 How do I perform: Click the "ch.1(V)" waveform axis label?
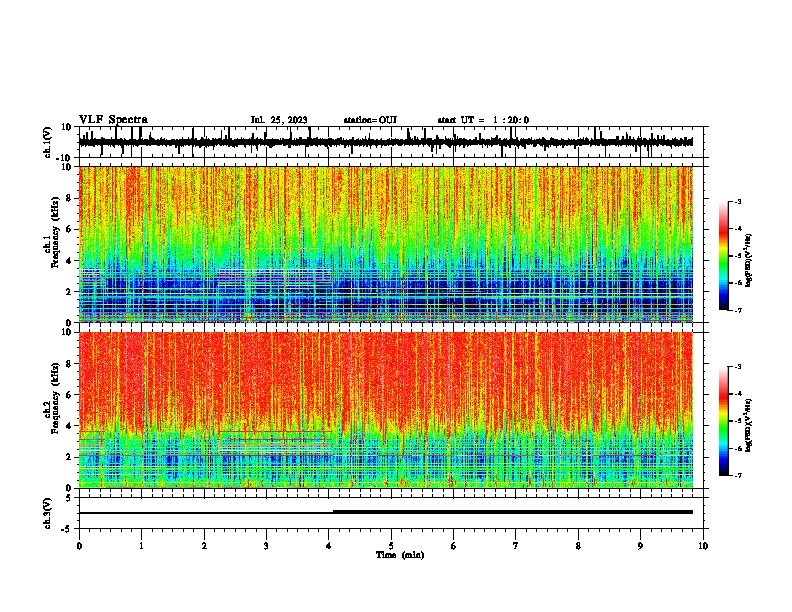pyautogui.click(x=47, y=142)
